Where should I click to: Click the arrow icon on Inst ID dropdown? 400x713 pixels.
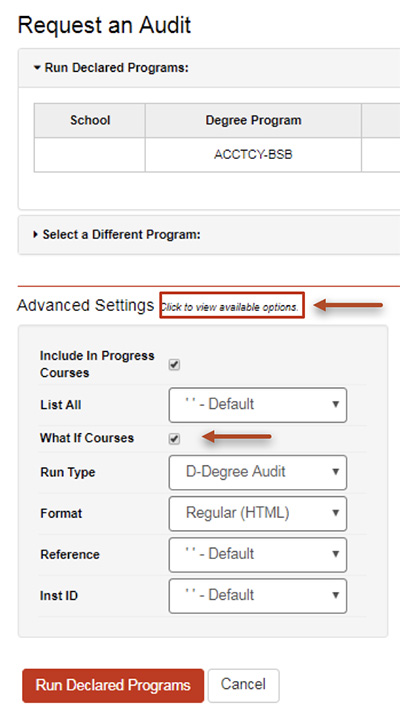(x=335, y=595)
